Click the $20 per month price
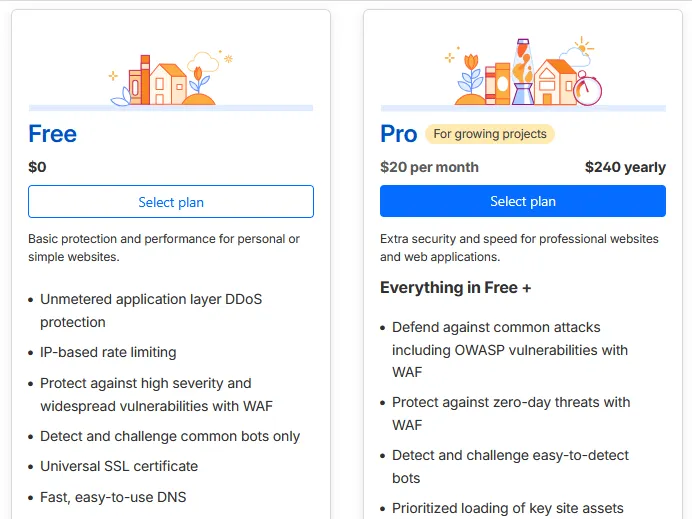Image resolution: width=692 pixels, height=519 pixels. 429,167
